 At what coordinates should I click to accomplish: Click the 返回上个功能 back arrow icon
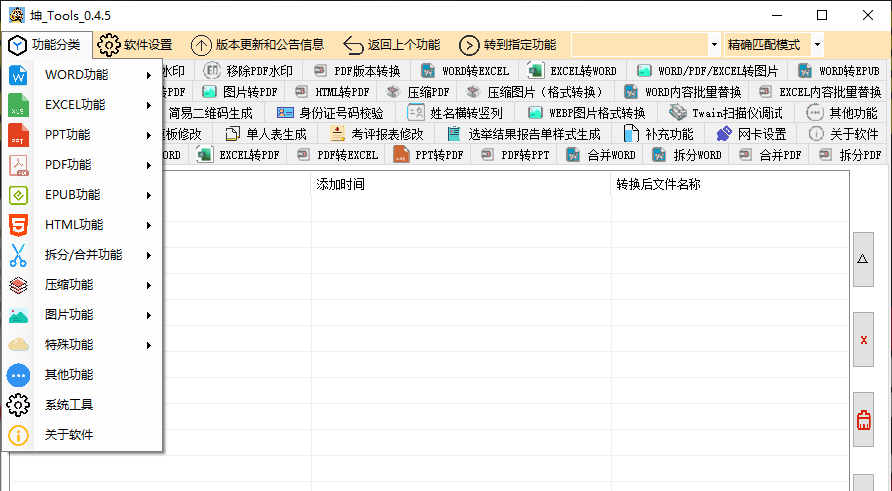(x=353, y=45)
